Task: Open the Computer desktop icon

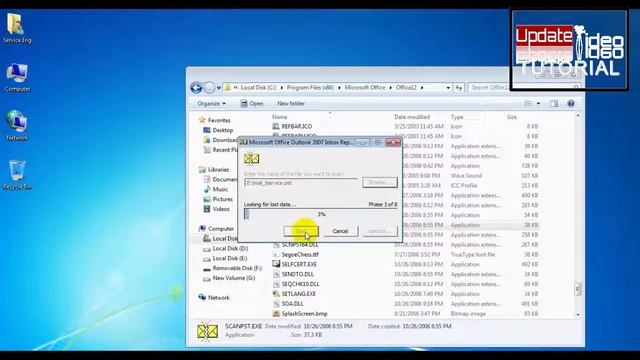Action: pos(17,78)
